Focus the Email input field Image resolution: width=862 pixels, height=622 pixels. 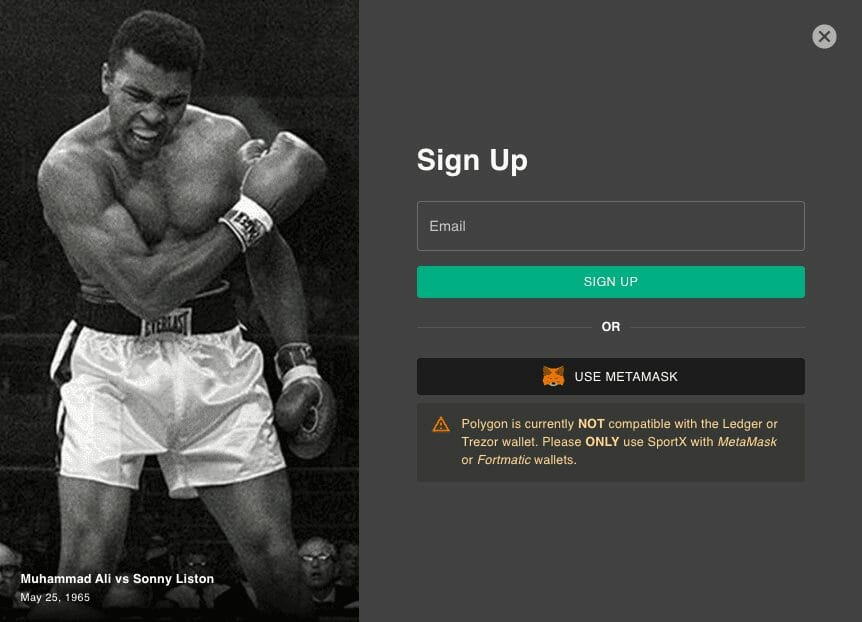(x=611, y=226)
